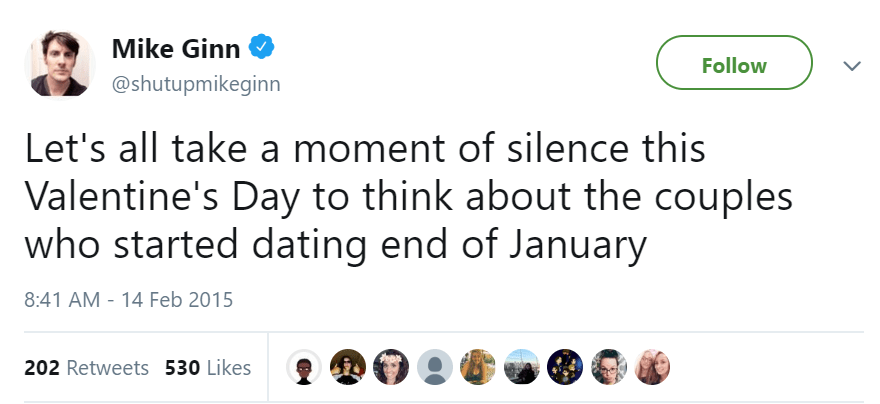
Task: Click the city skyline liker avatar
Action: [x=520, y=368]
